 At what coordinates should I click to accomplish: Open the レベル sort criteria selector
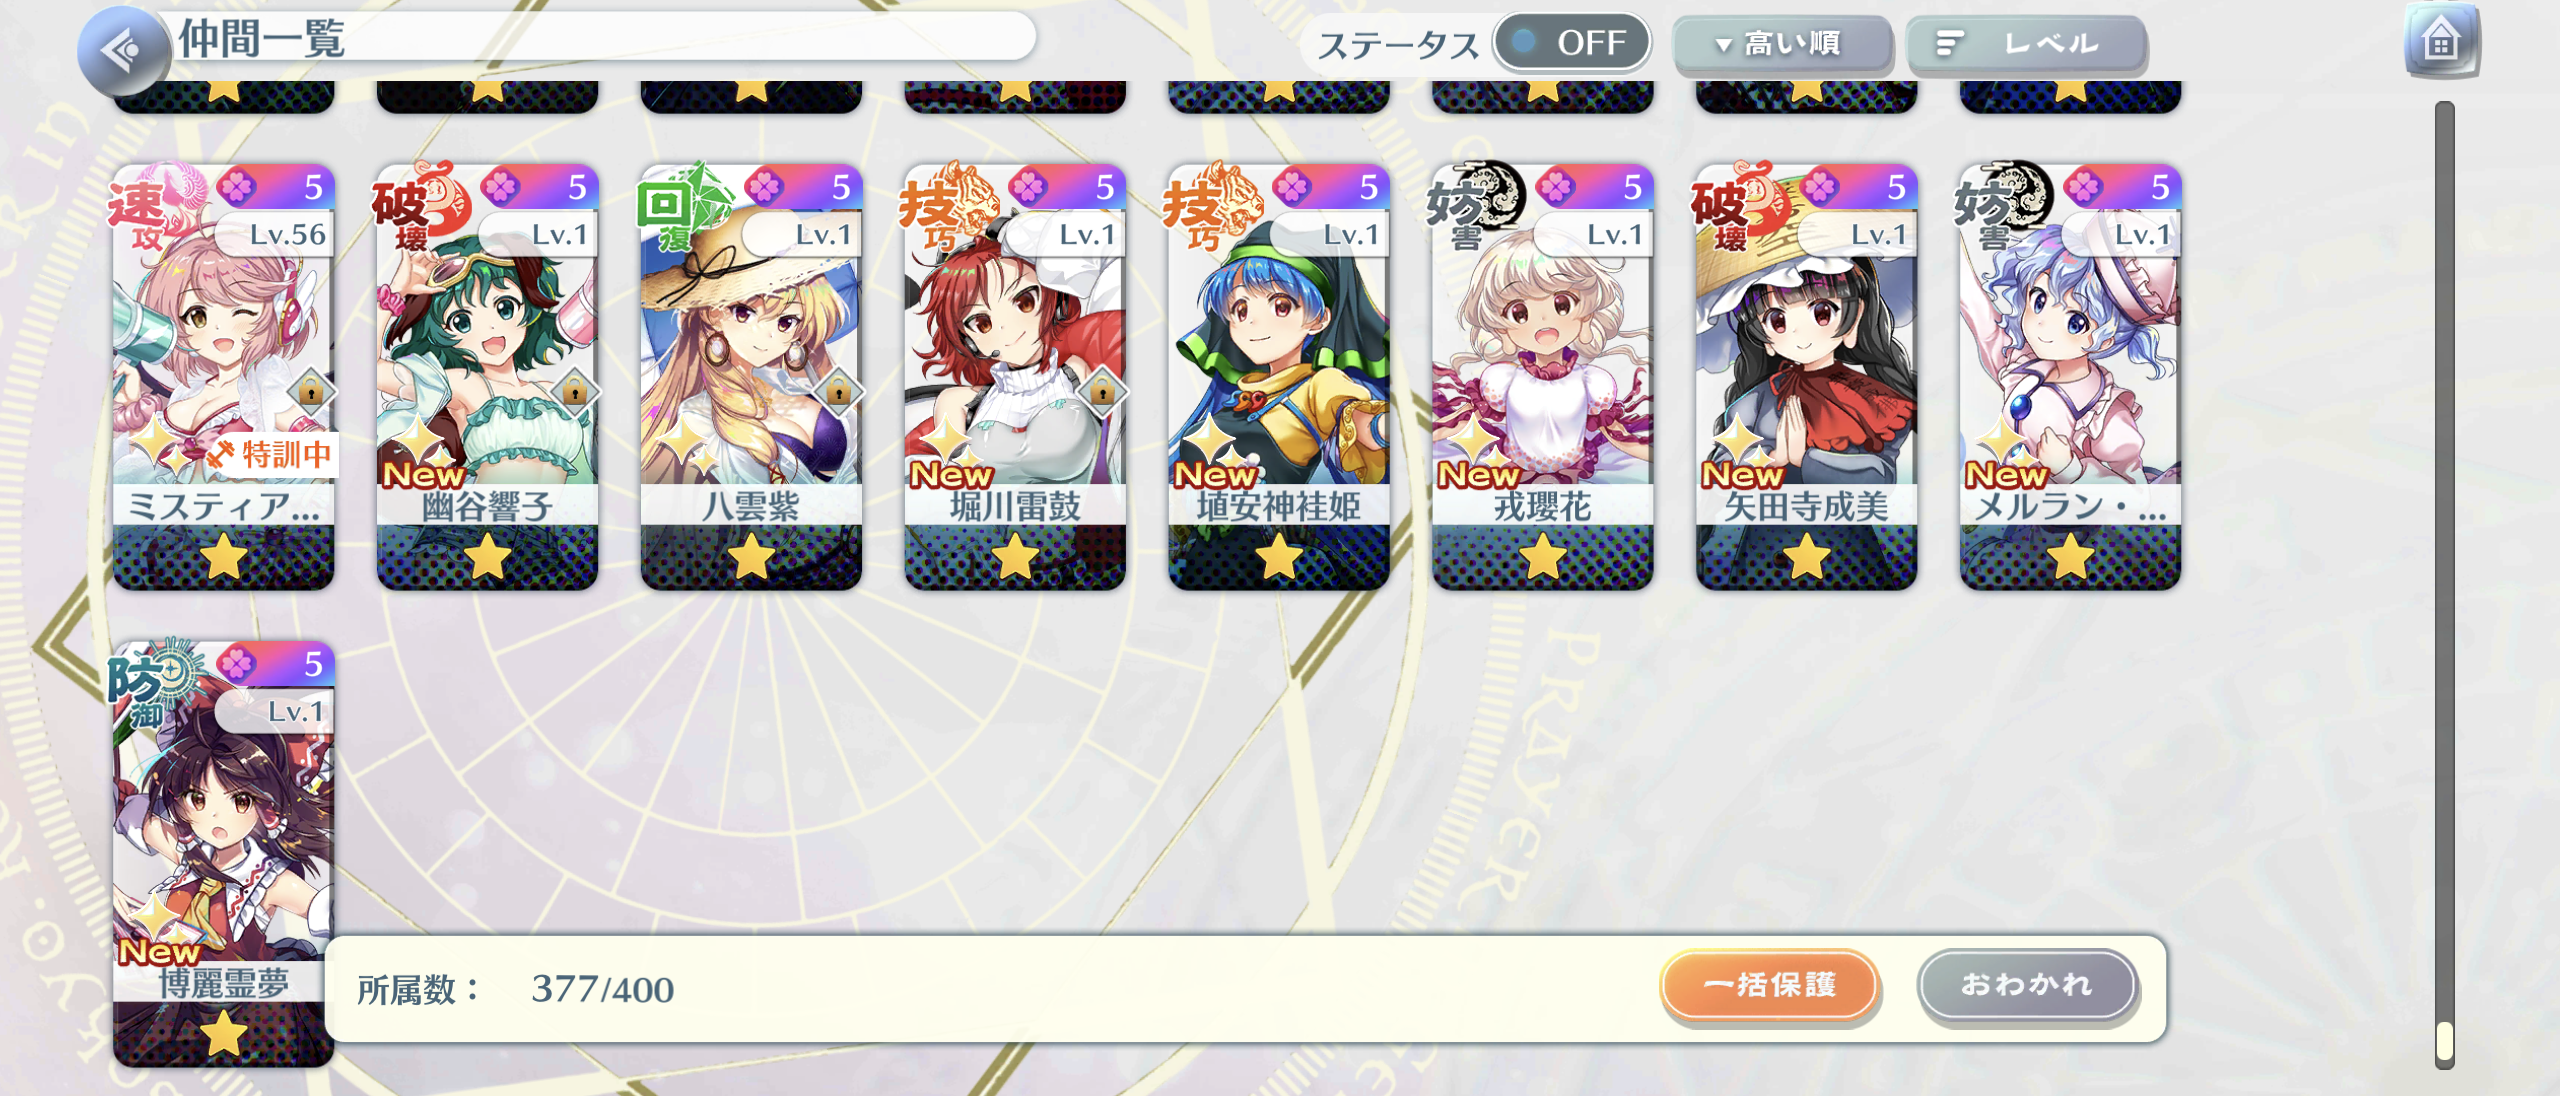[2027, 44]
